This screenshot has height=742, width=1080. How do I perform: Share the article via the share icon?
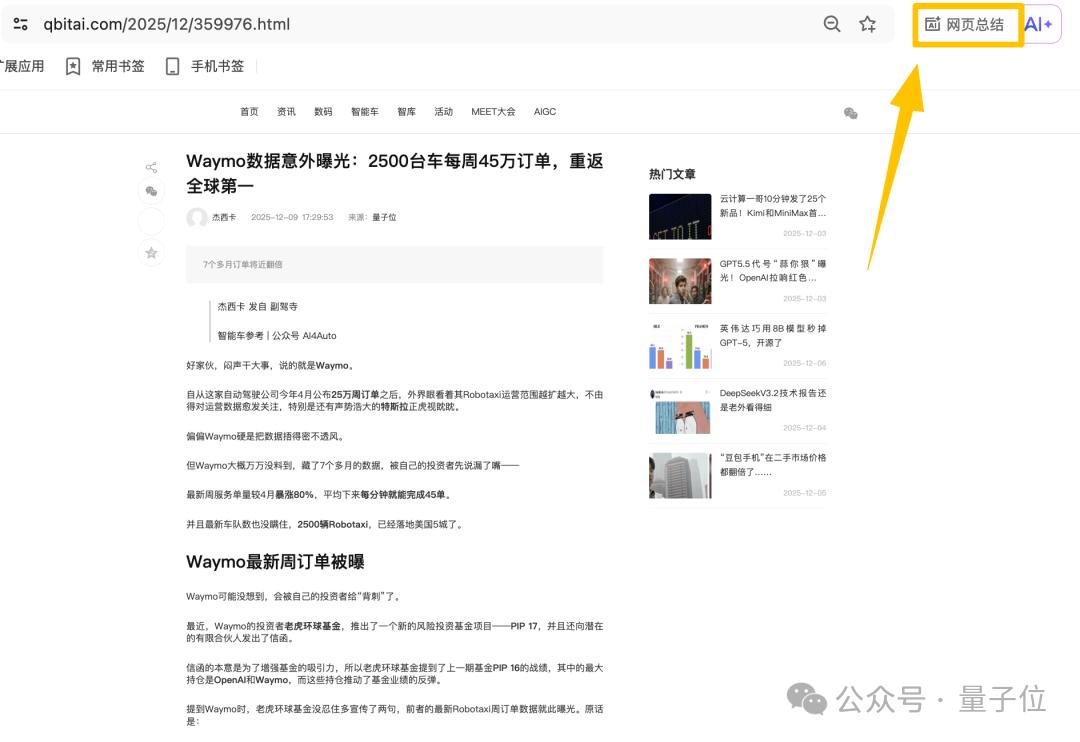tap(151, 167)
